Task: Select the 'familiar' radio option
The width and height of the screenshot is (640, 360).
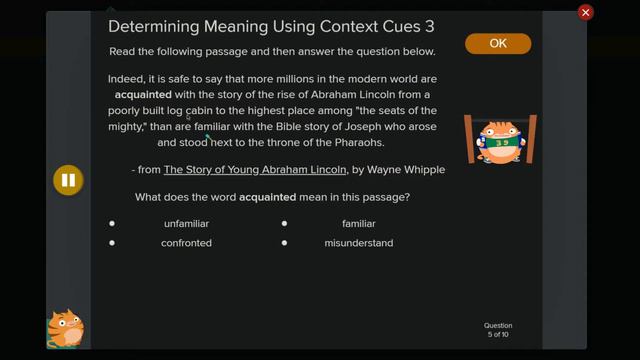Action: coord(284,224)
